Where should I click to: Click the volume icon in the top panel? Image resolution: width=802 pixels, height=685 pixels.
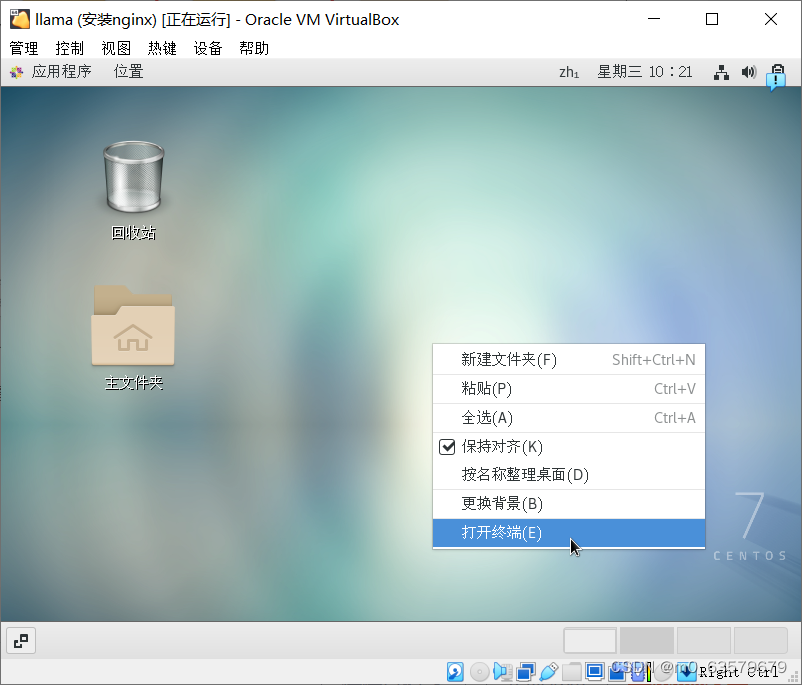click(749, 72)
